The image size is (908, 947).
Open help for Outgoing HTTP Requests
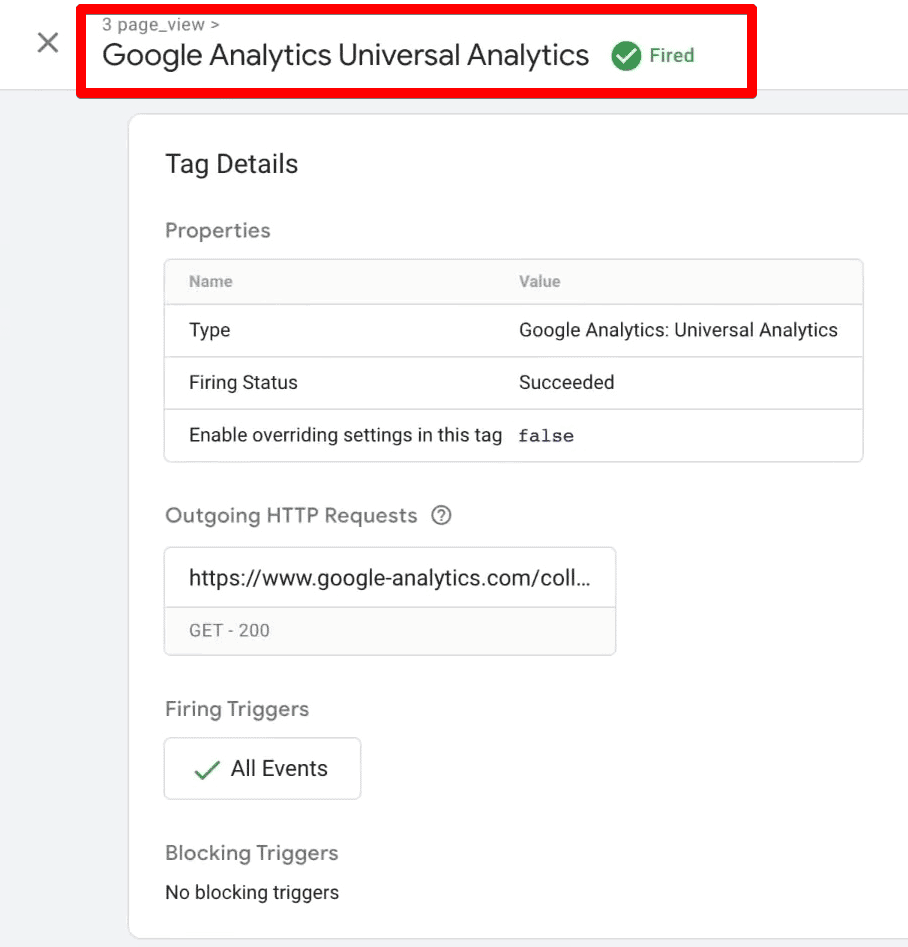[441, 515]
